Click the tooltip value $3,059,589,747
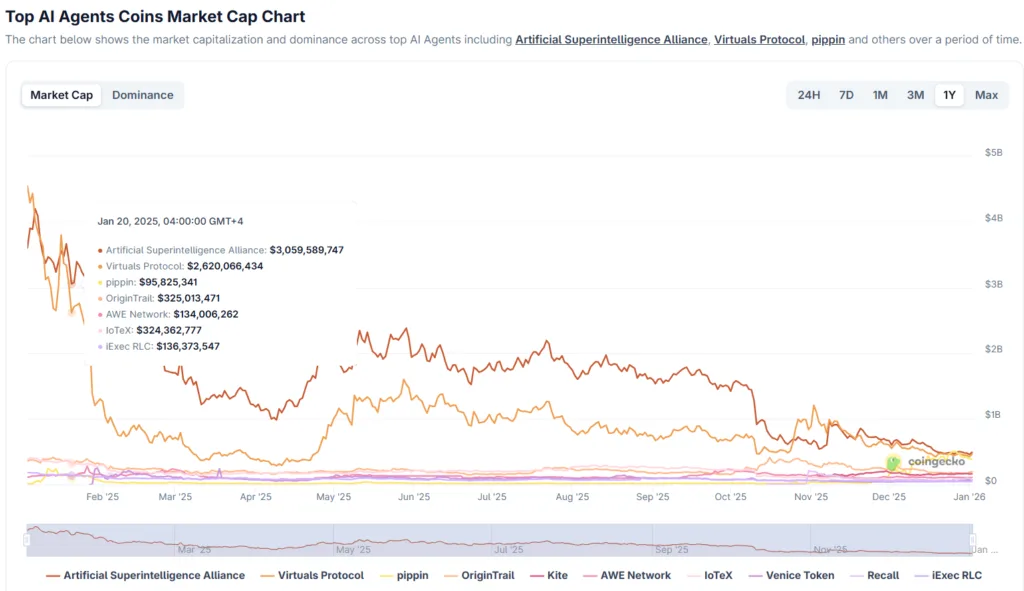 (306, 250)
